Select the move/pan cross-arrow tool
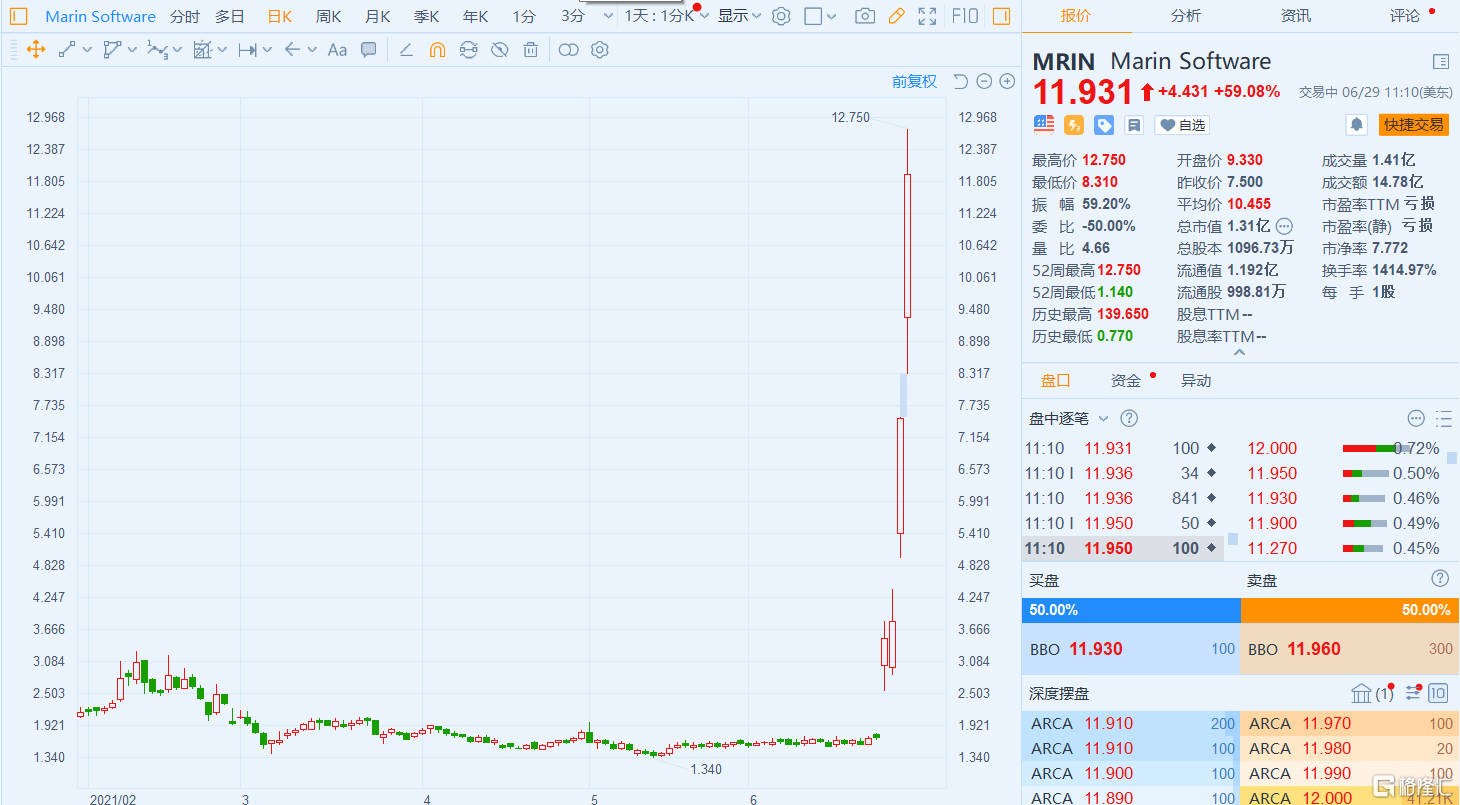 [x=36, y=50]
